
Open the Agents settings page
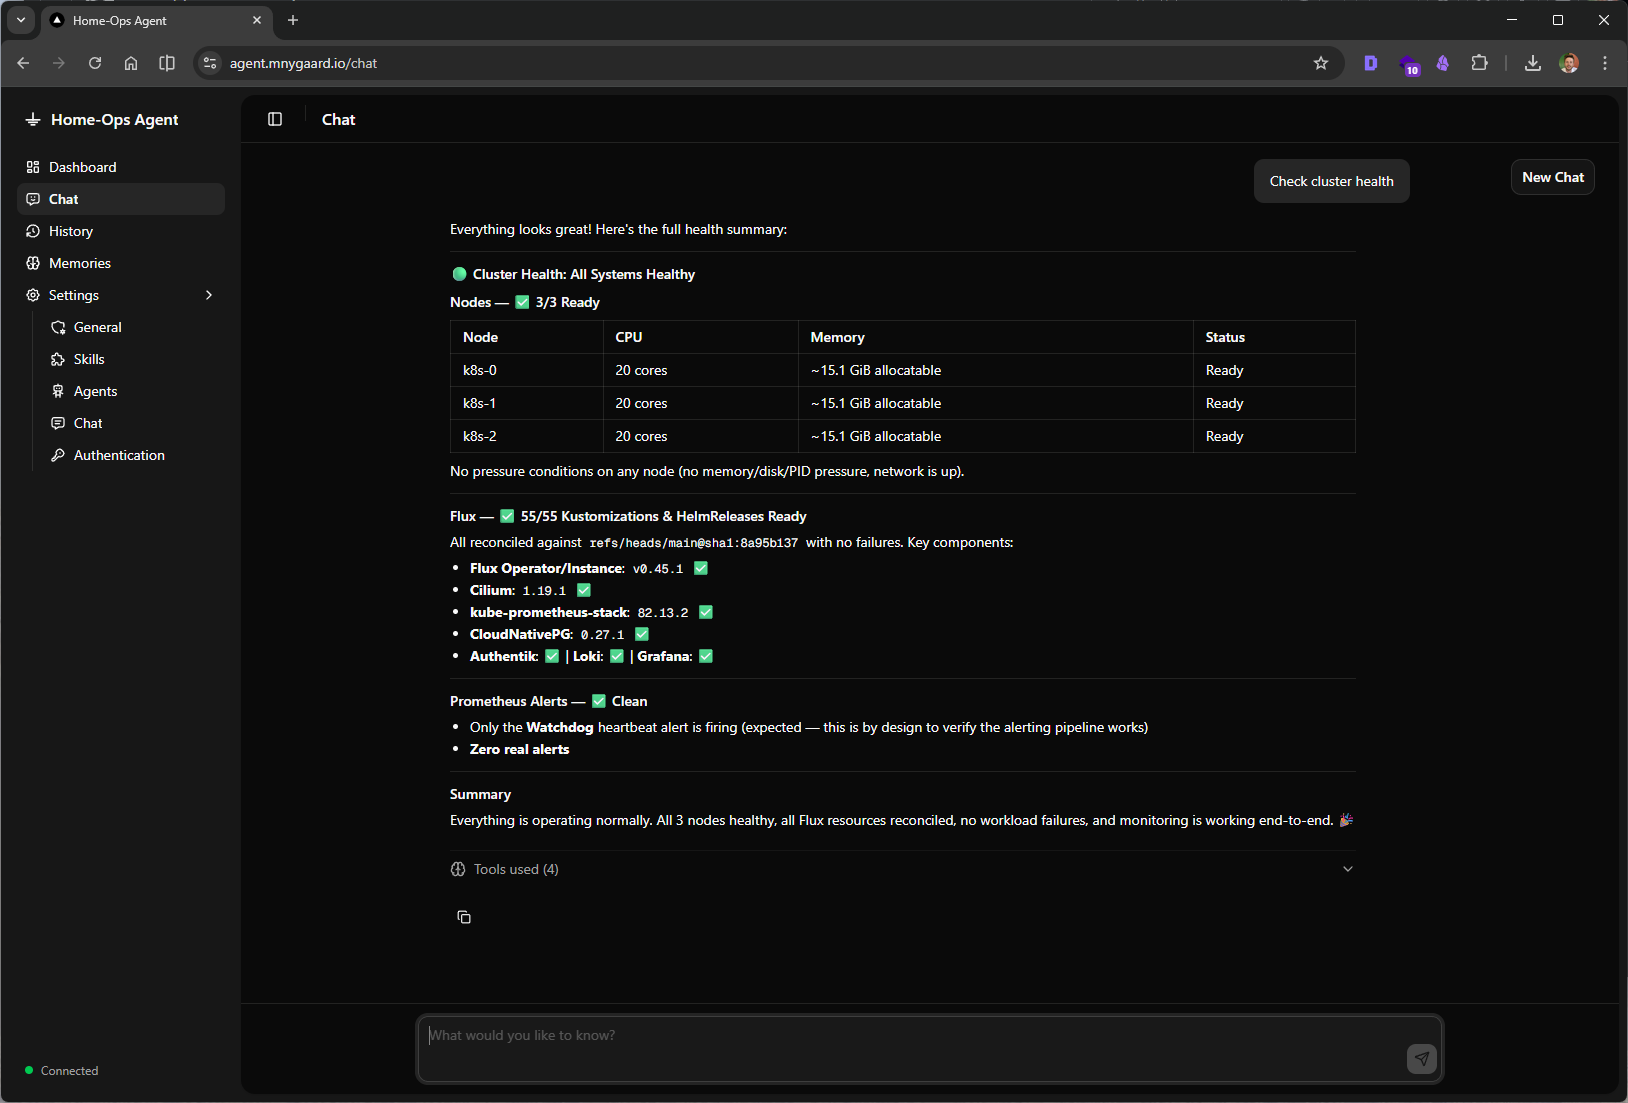click(x=132, y=391)
